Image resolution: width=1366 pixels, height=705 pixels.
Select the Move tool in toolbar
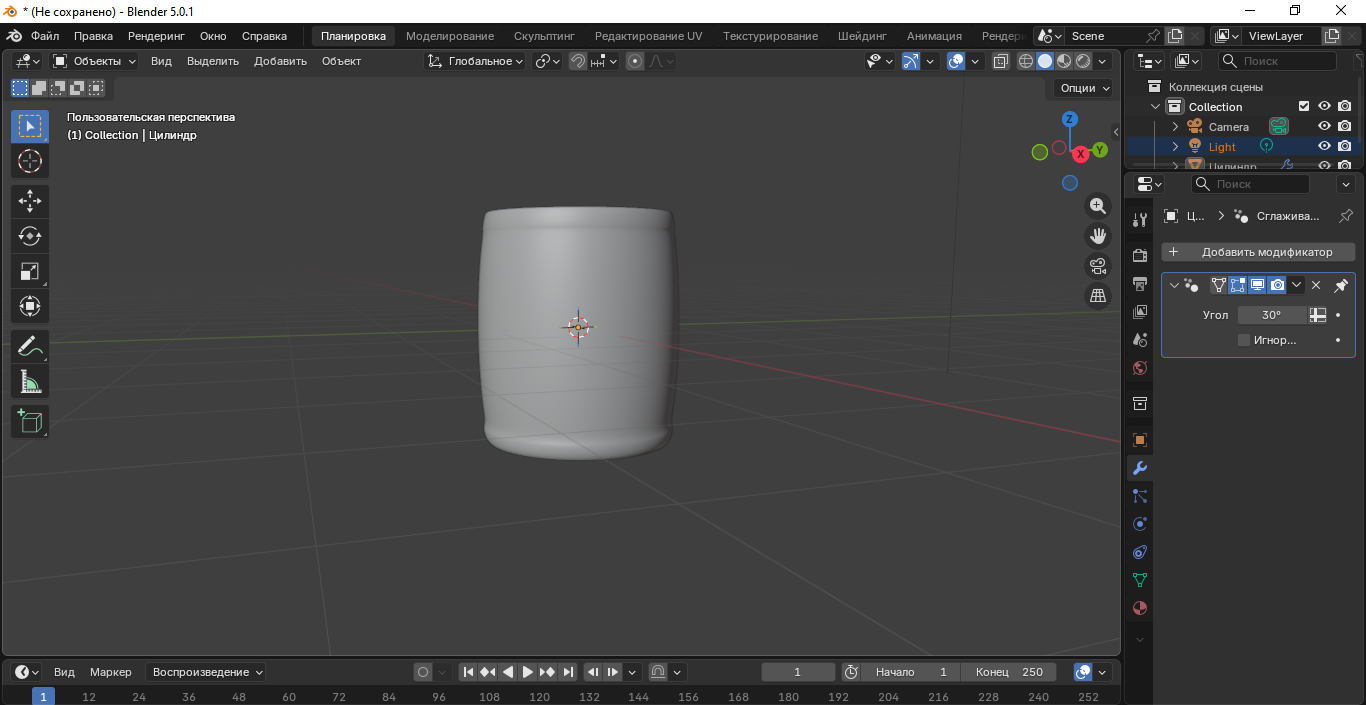coord(29,201)
